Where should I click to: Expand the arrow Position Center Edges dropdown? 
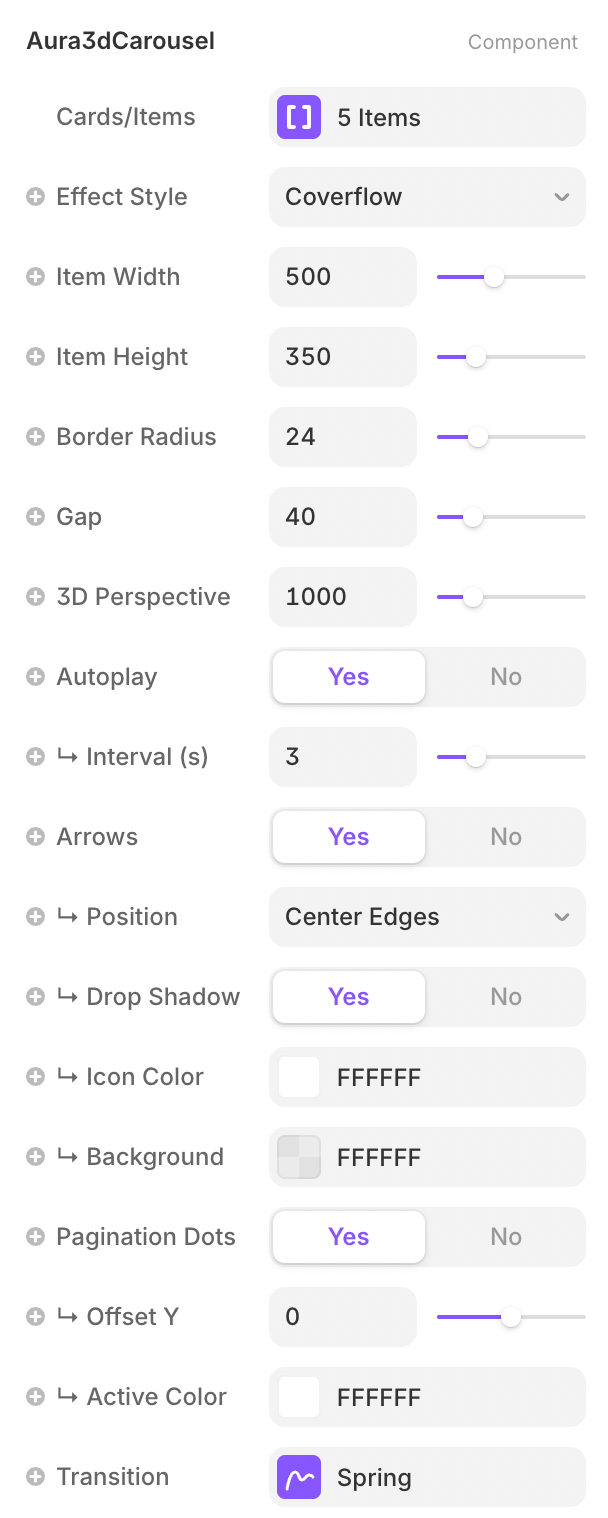click(427, 917)
